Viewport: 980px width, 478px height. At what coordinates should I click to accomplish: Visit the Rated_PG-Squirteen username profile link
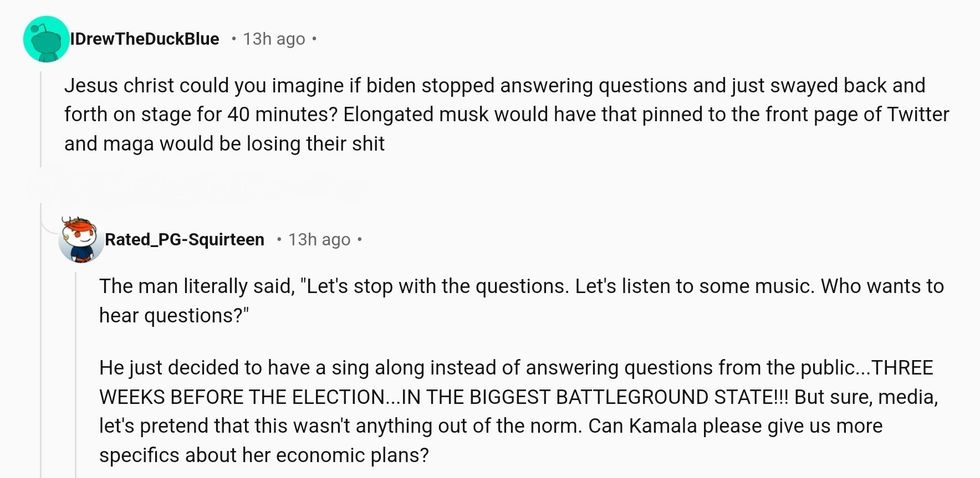coord(185,240)
